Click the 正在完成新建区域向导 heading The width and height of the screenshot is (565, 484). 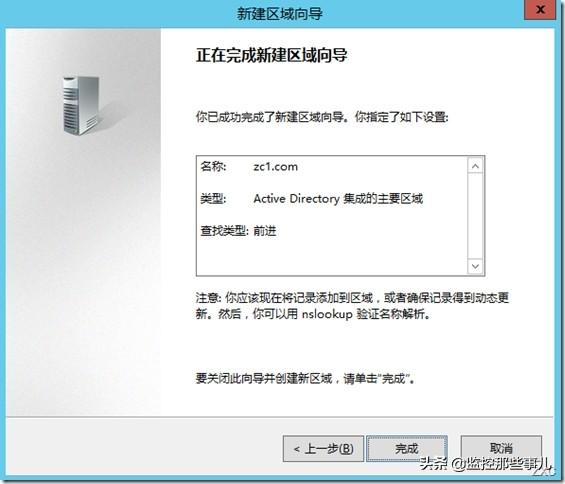[272, 55]
